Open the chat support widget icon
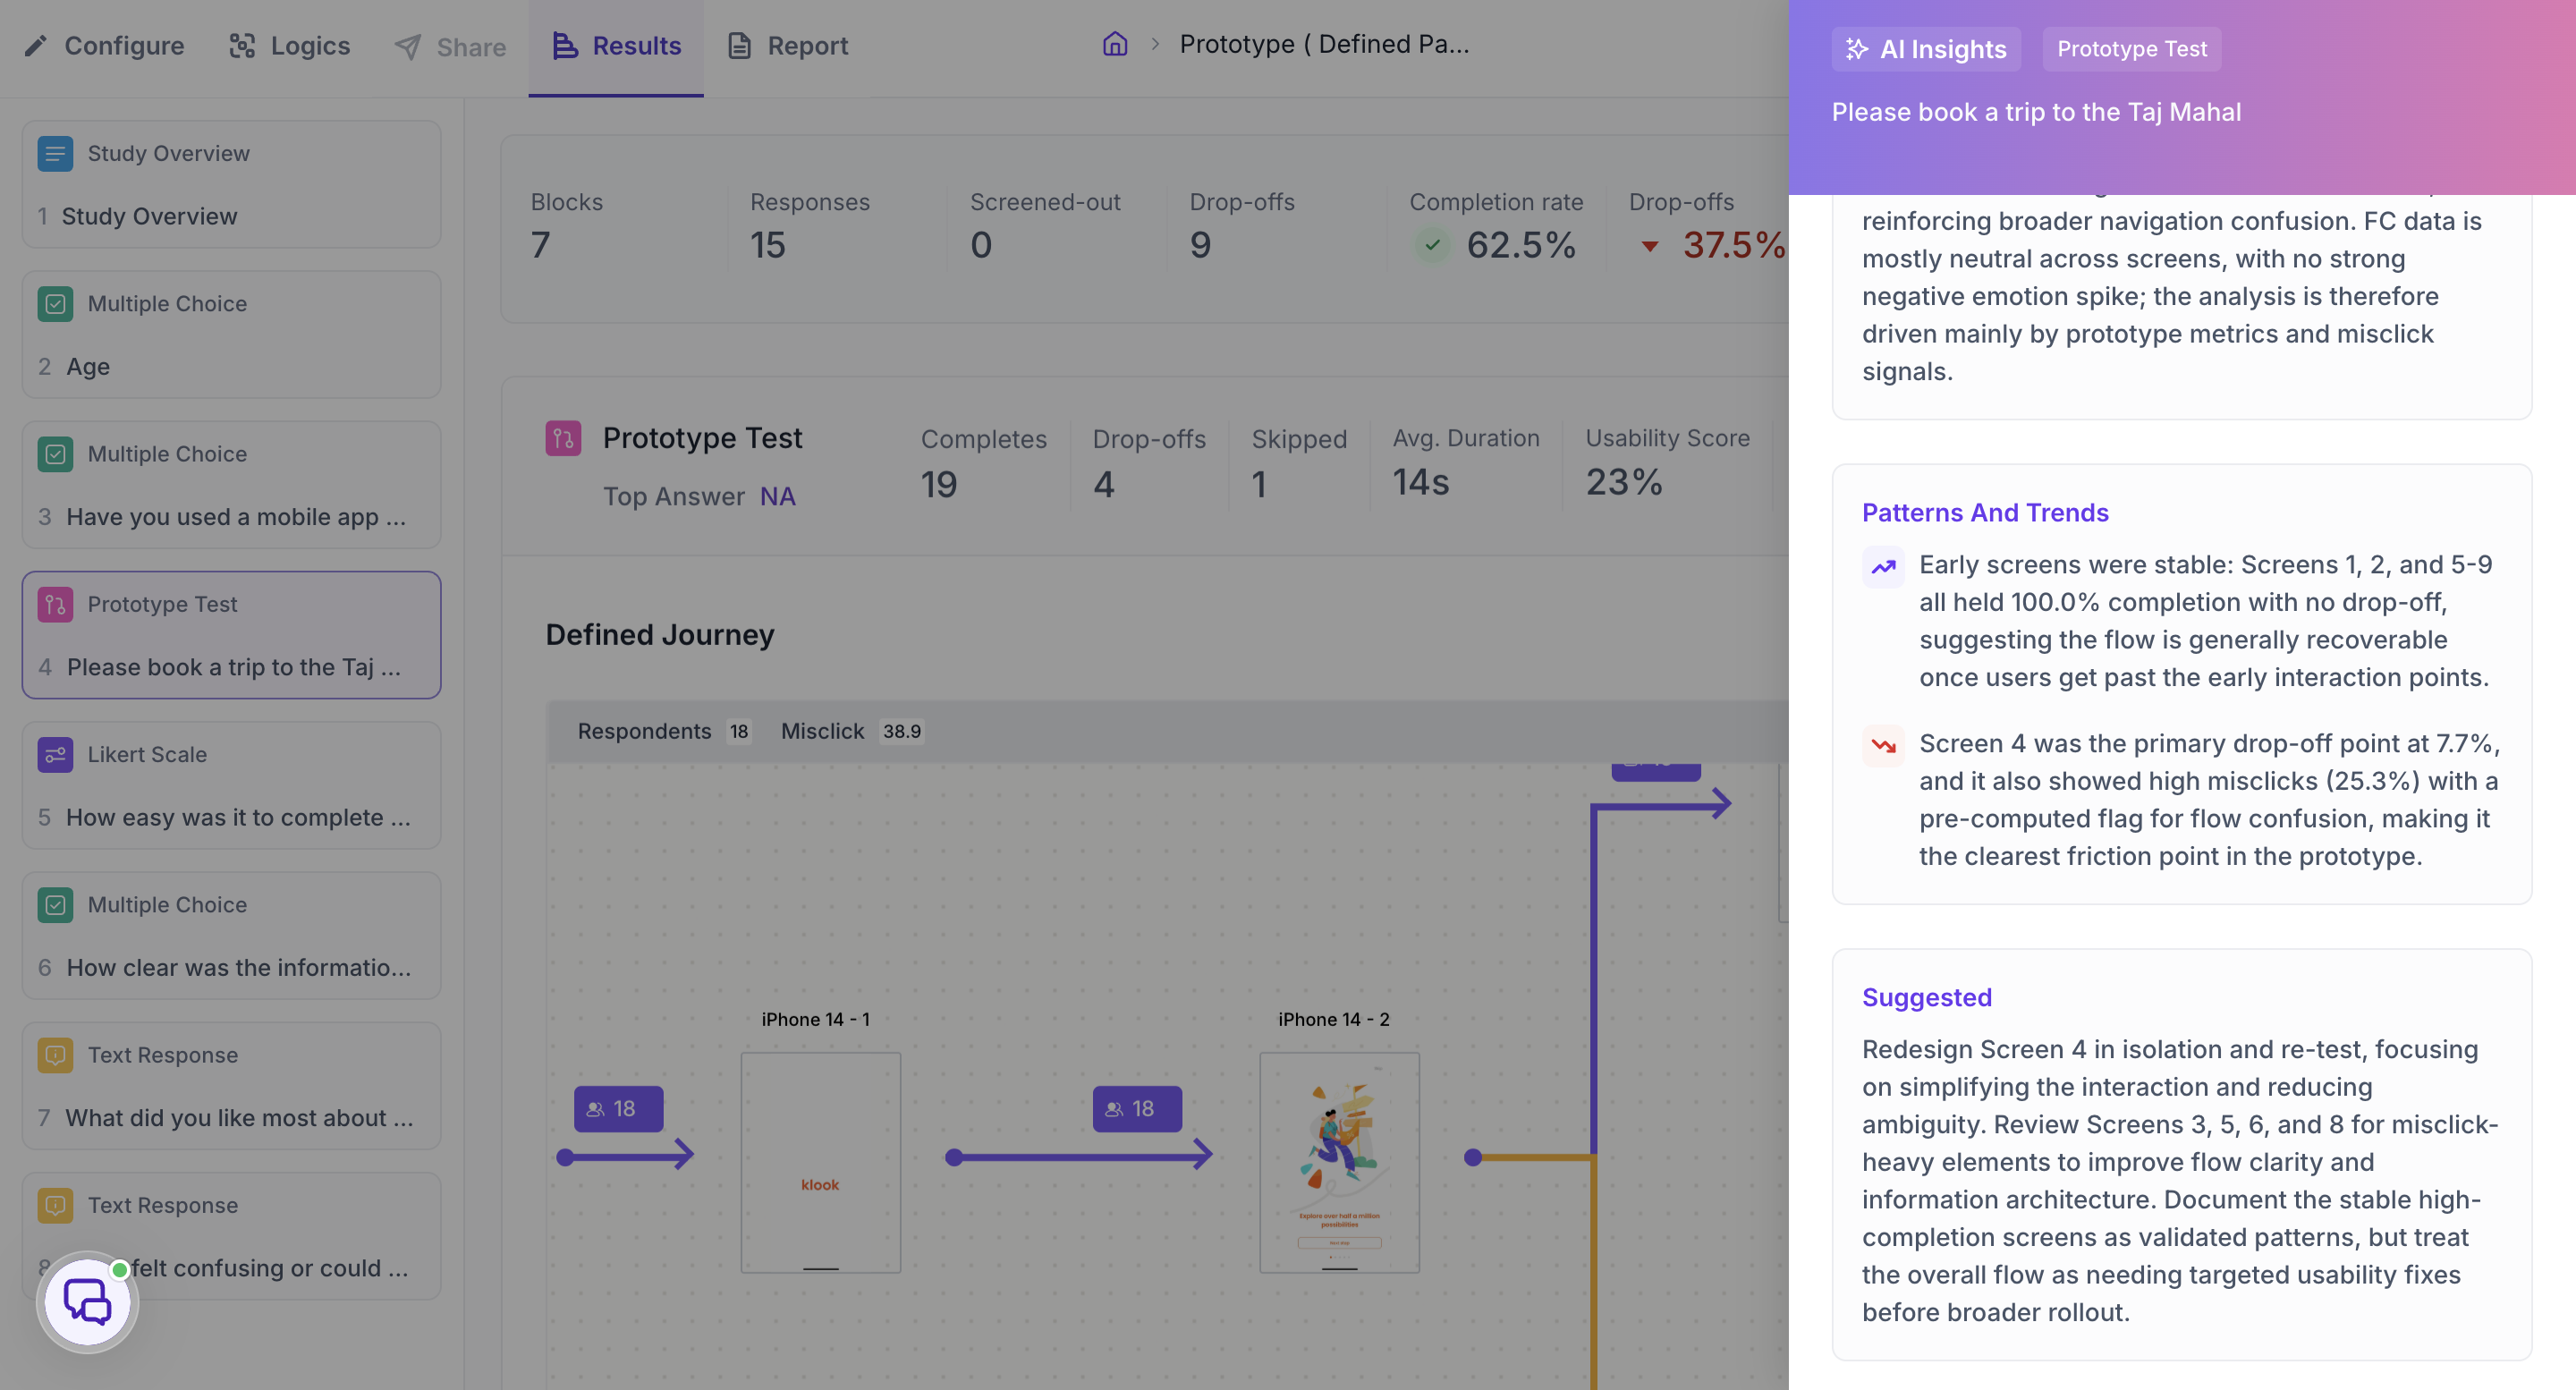 click(87, 1302)
